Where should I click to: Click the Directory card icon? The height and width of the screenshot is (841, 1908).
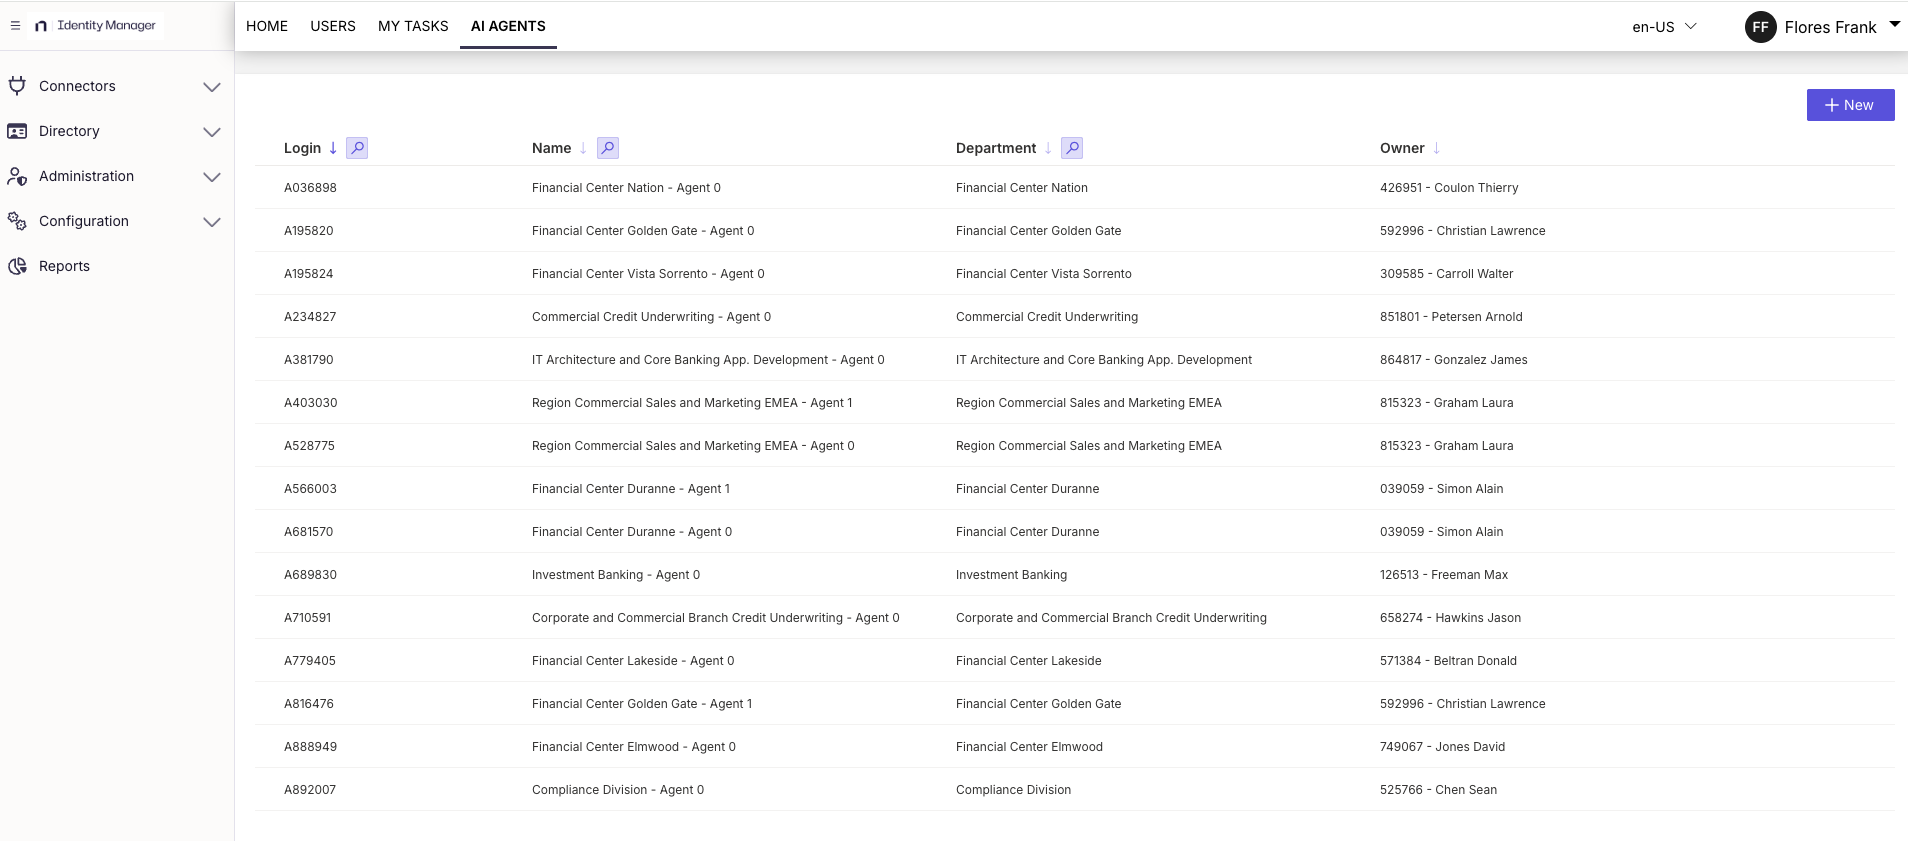(17, 131)
